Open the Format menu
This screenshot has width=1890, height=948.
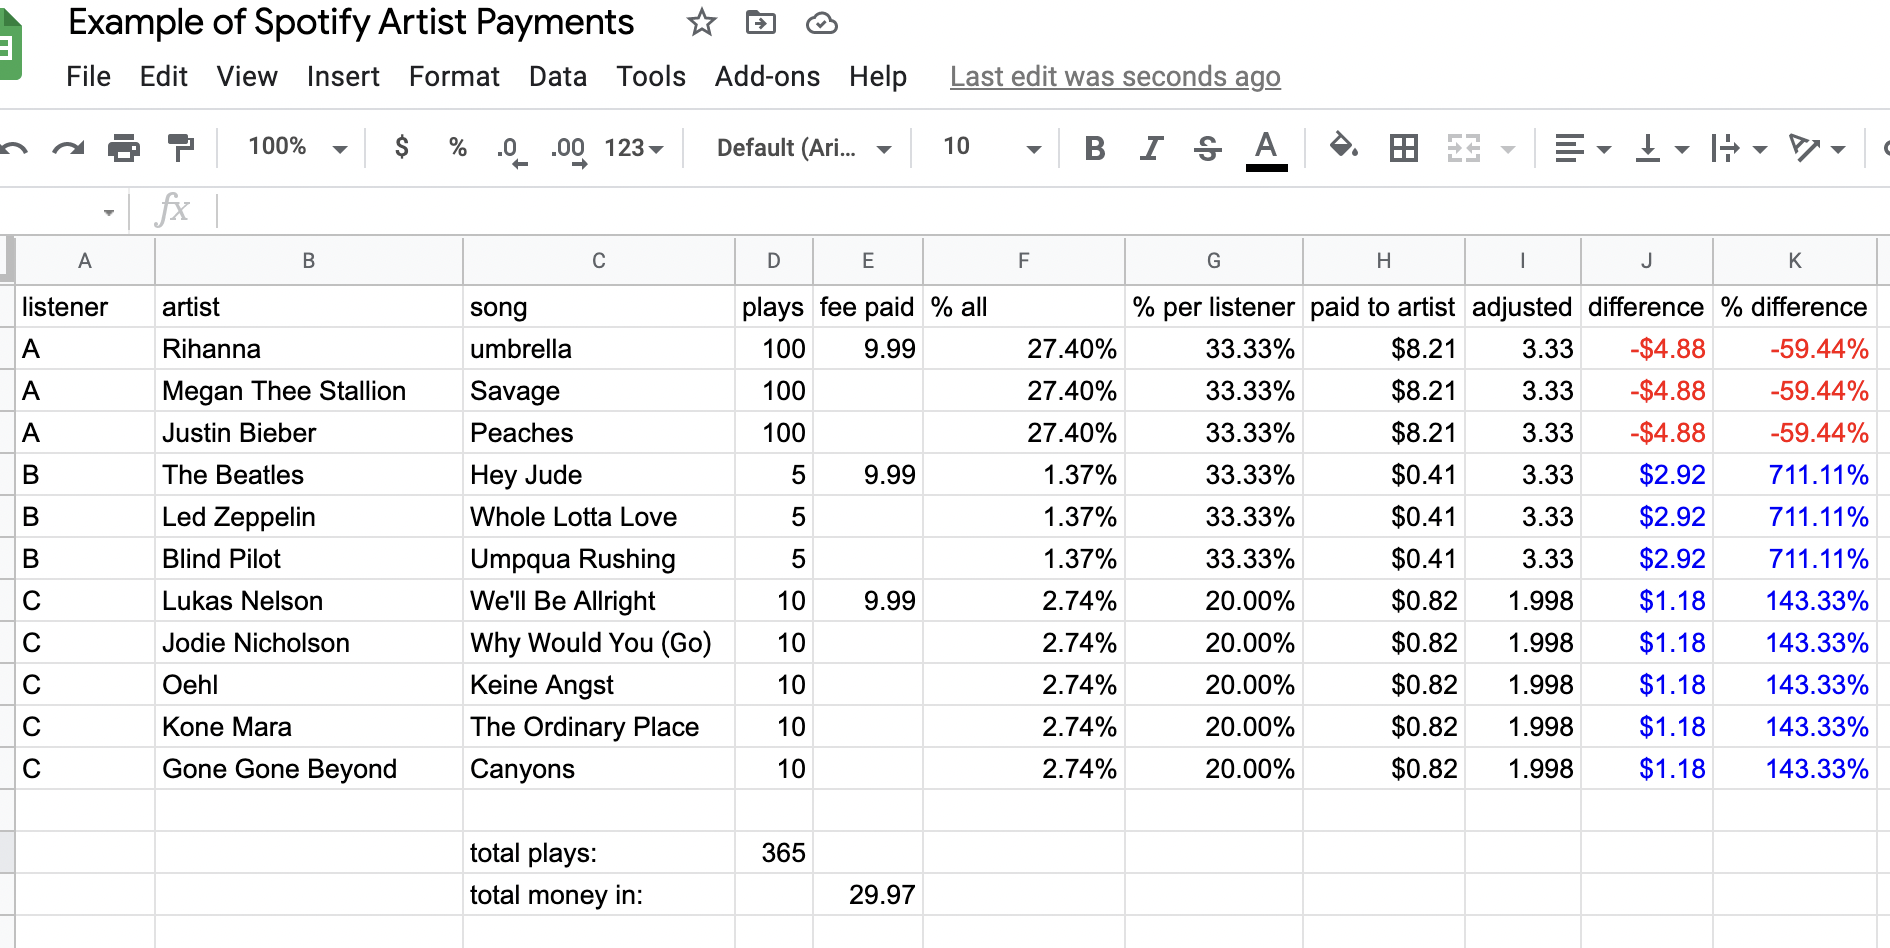pos(454,77)
